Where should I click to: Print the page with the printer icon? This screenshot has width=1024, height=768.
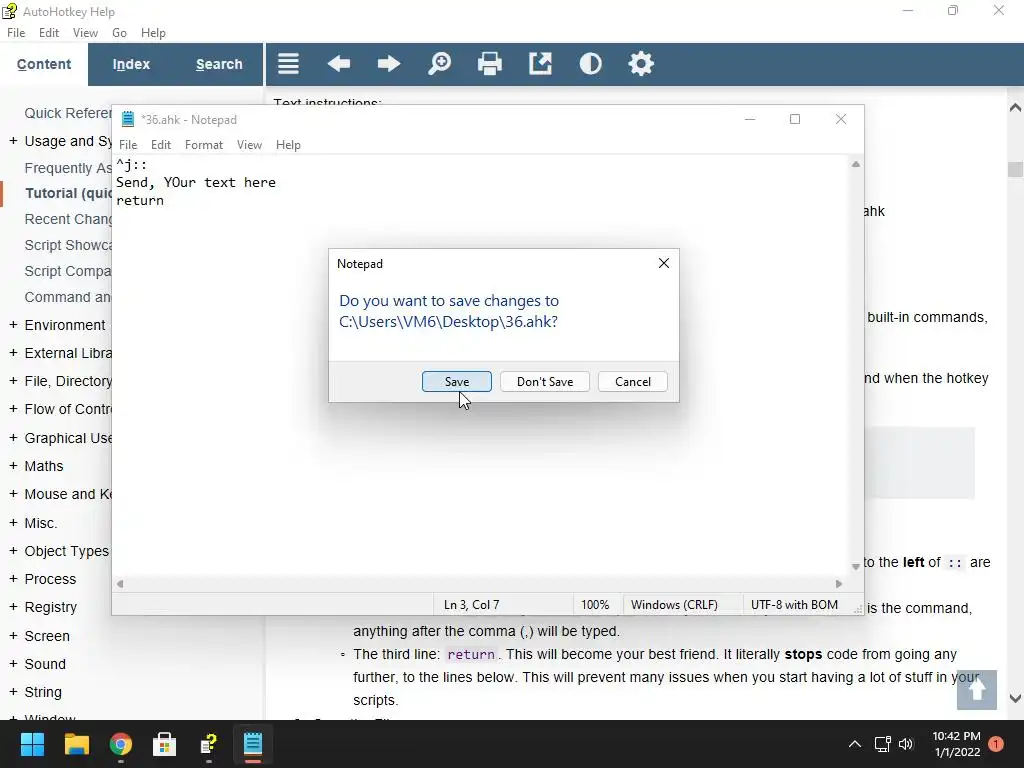click(x=490, y=64)
